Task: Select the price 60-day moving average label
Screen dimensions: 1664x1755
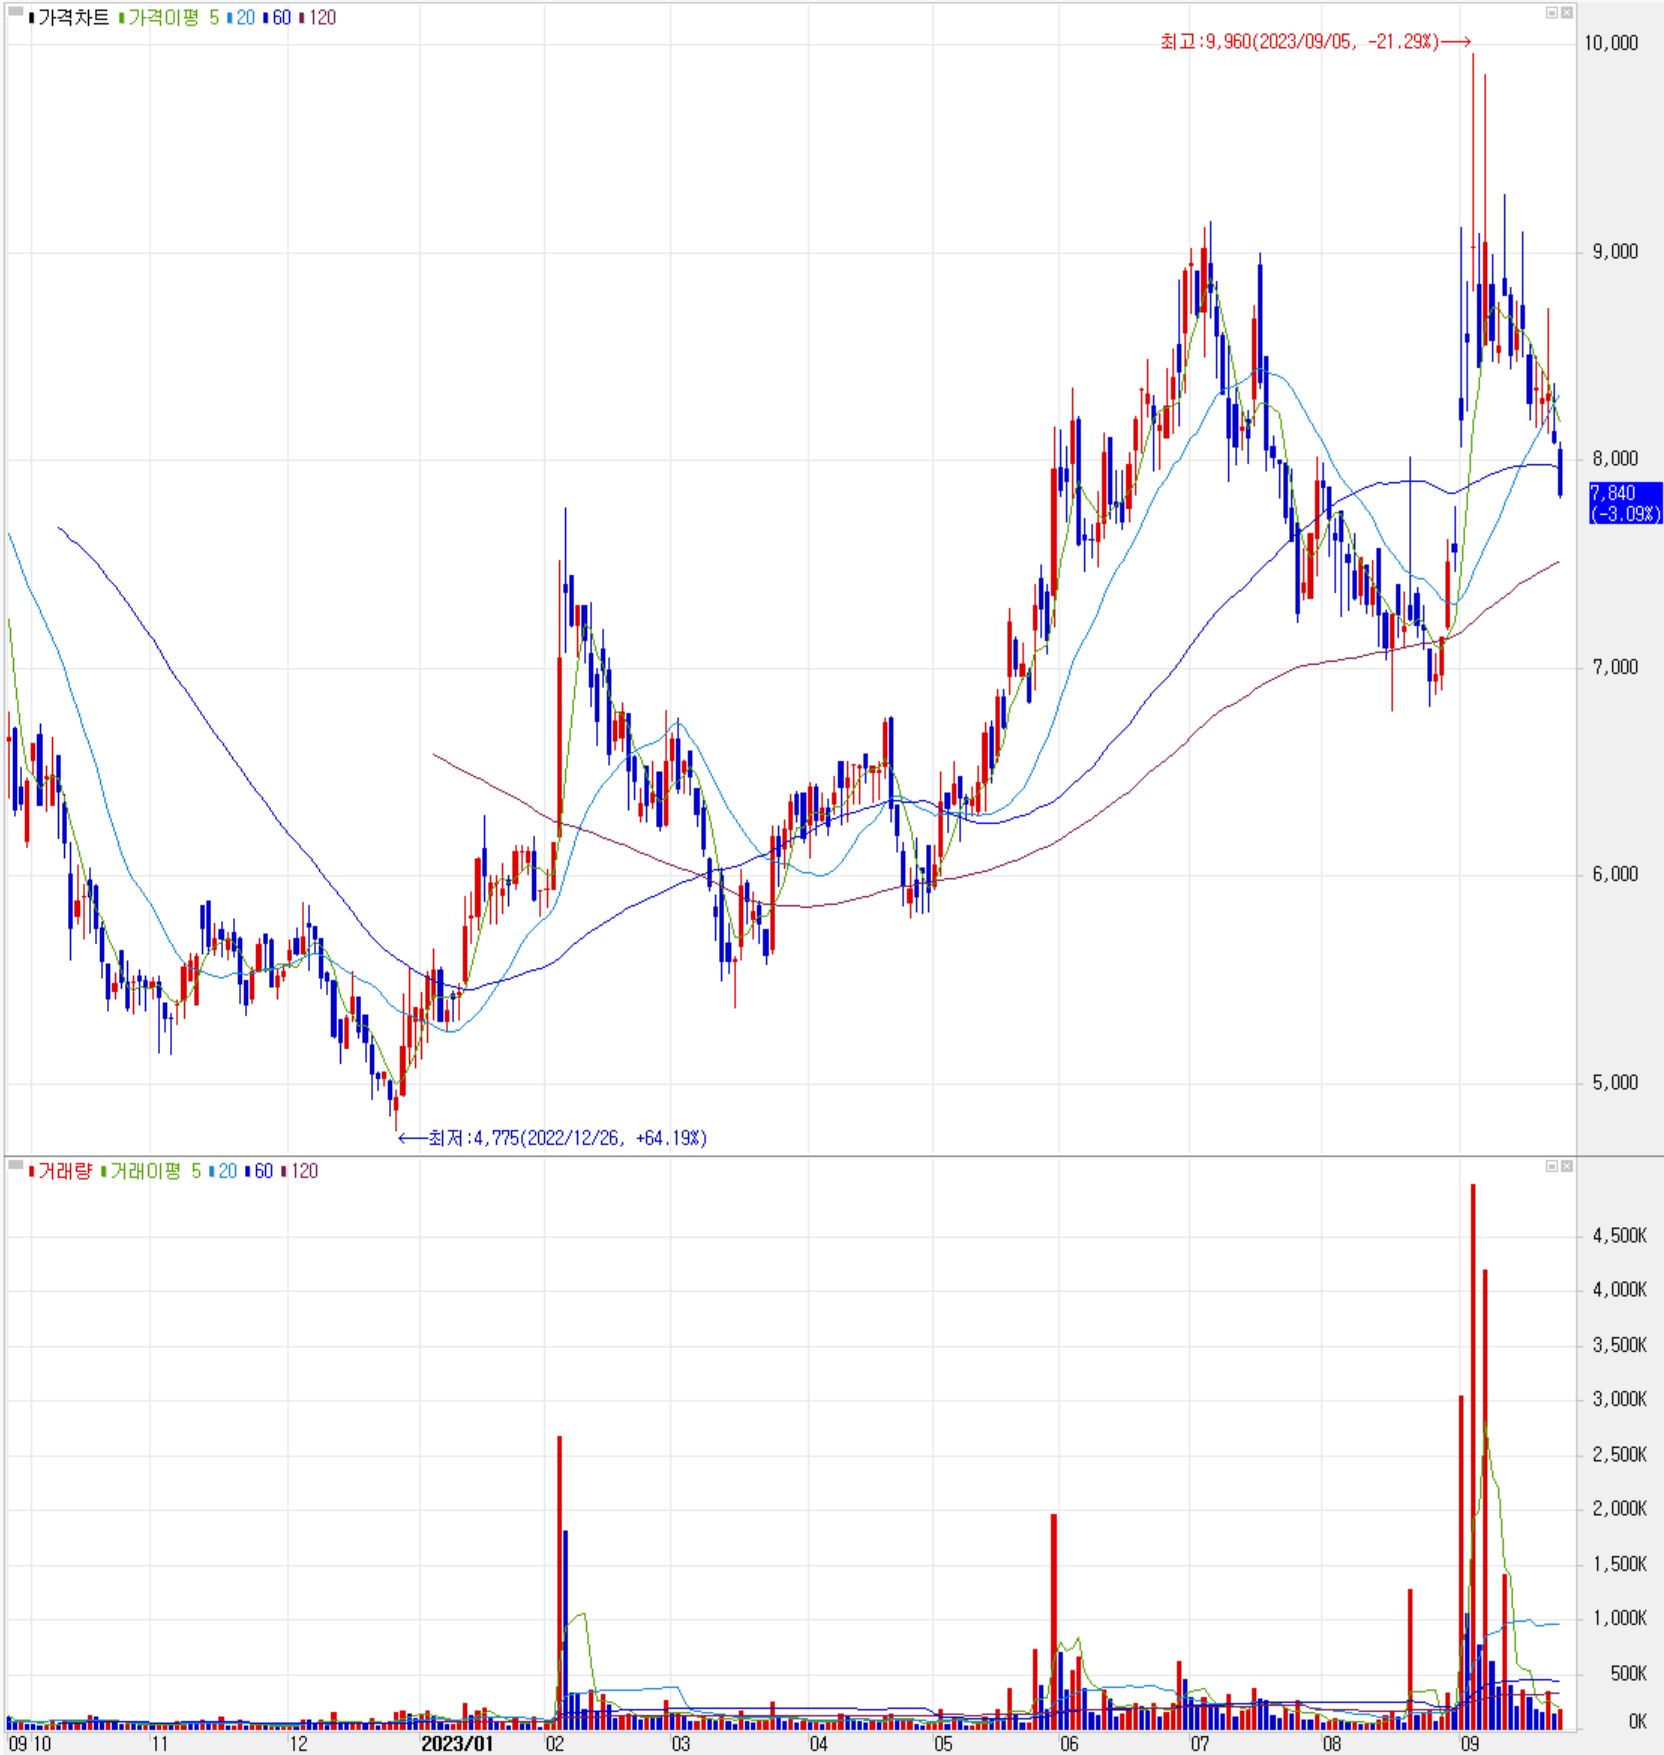Action: (282, 18)
